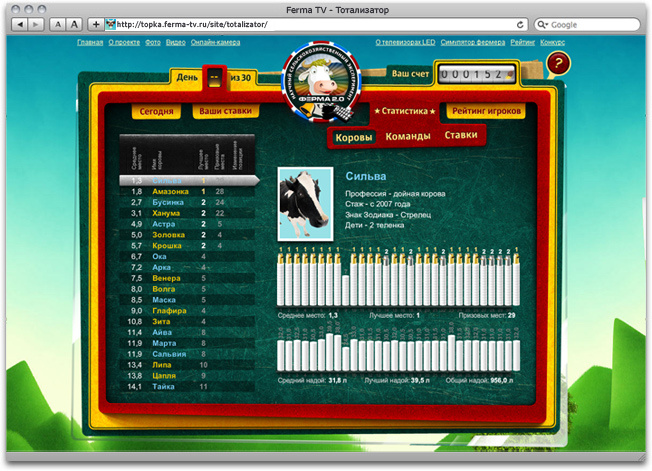Open the Симулятор фермера link
Viewport: 652px width, 471px height.
(x=470, y=43)
